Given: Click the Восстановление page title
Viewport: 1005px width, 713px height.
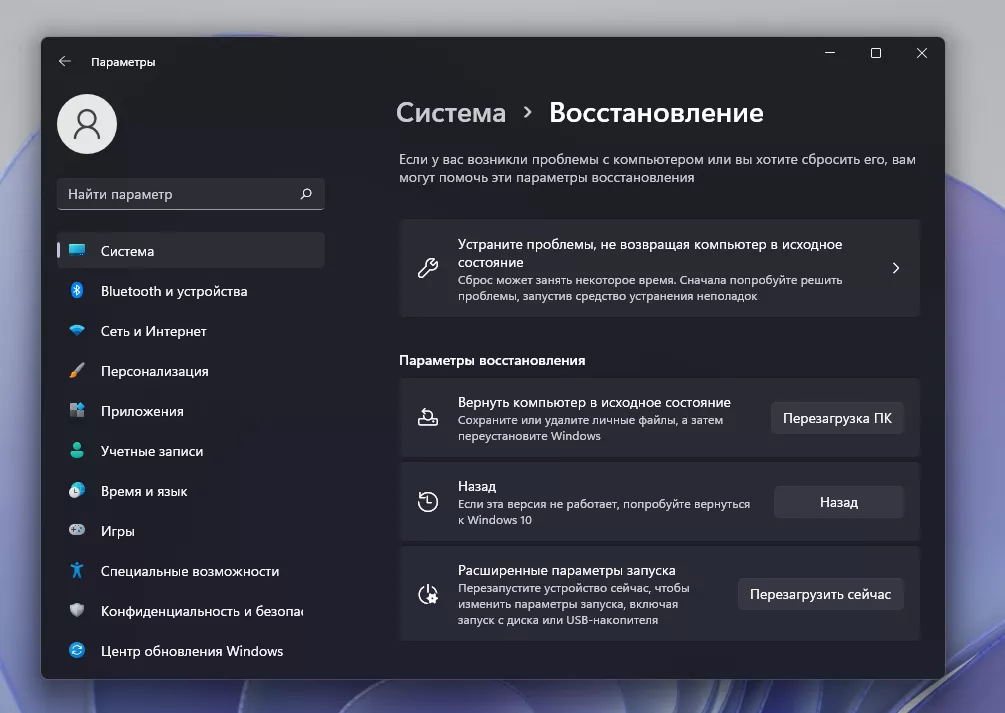Looking at the screenshot, I should click(656, 113).
